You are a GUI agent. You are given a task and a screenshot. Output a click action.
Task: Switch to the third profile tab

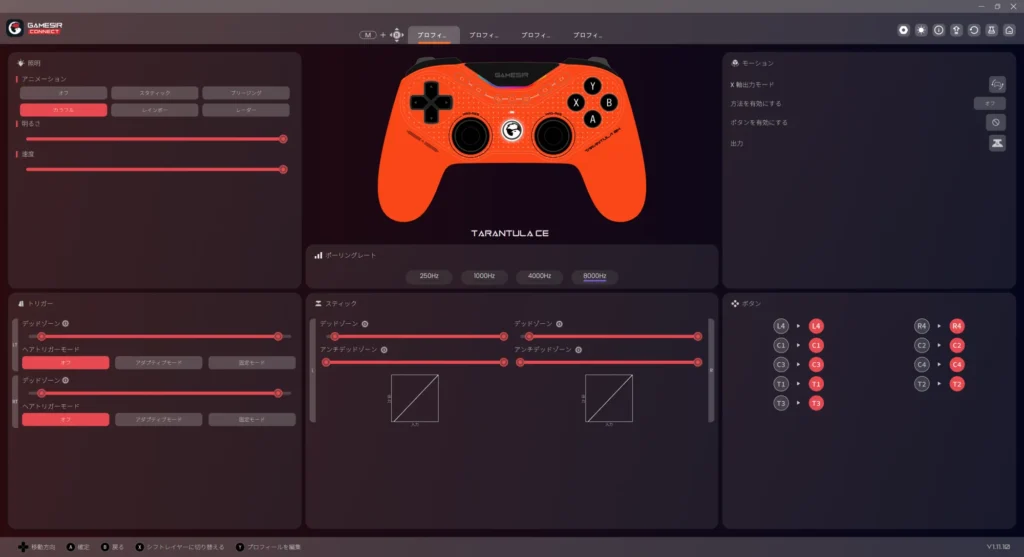click(x=537, y=35)
